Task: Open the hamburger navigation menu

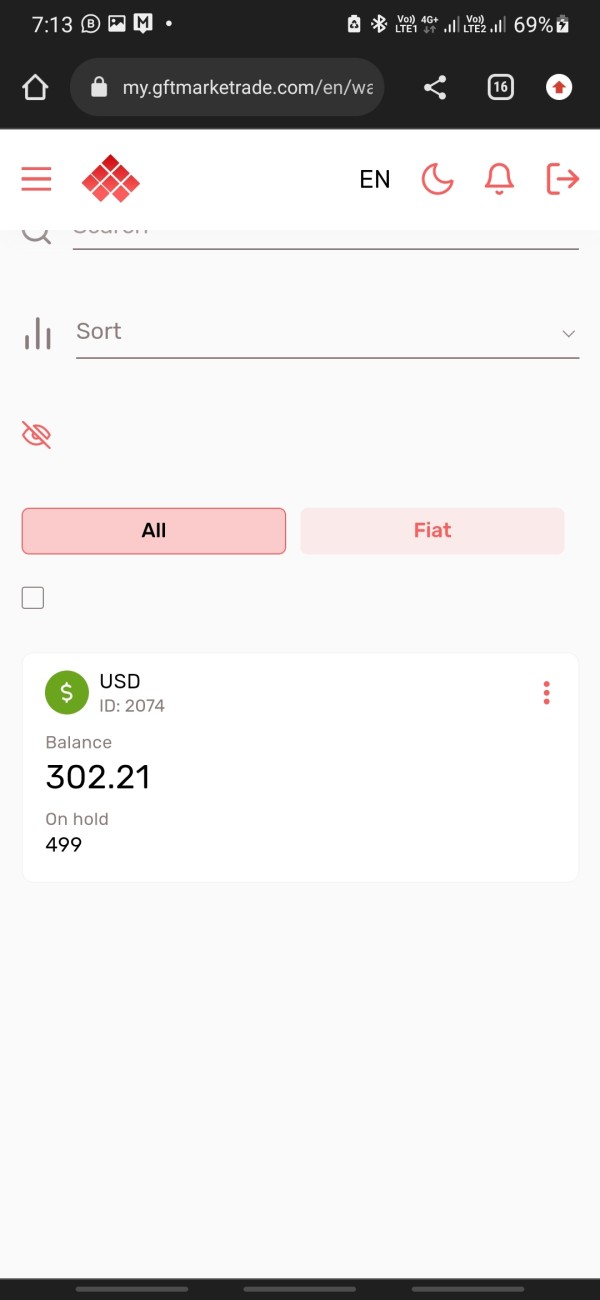Action: point(36,179)
